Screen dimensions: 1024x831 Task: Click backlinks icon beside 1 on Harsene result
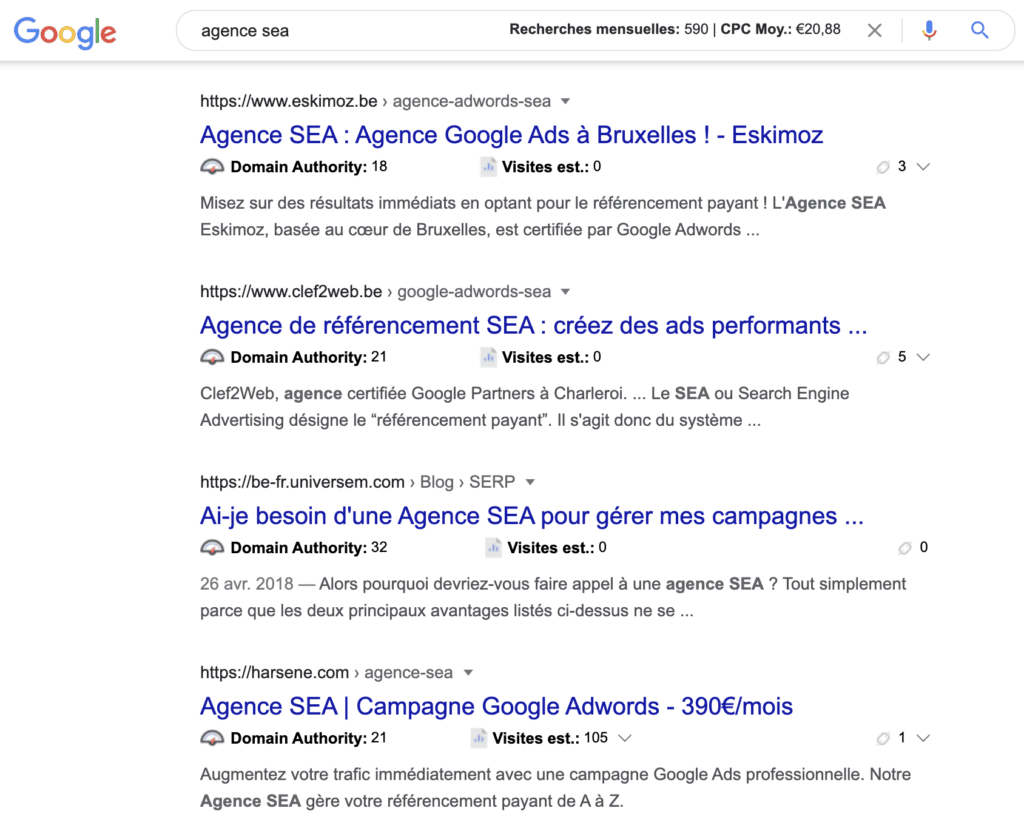883,738
